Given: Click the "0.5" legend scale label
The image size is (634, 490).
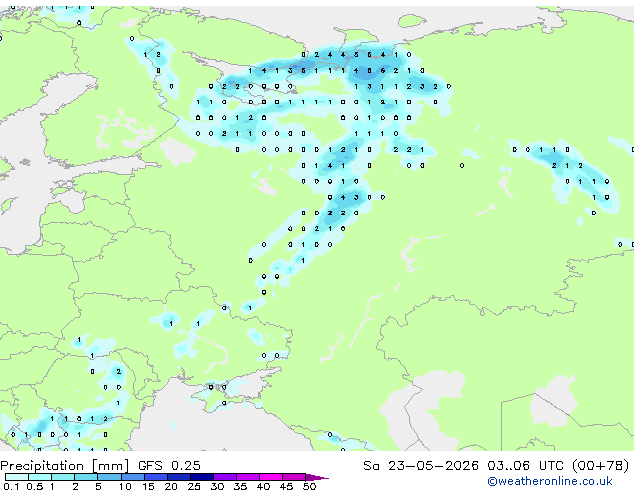Looking at the screenshot, I should click(35, 486).
